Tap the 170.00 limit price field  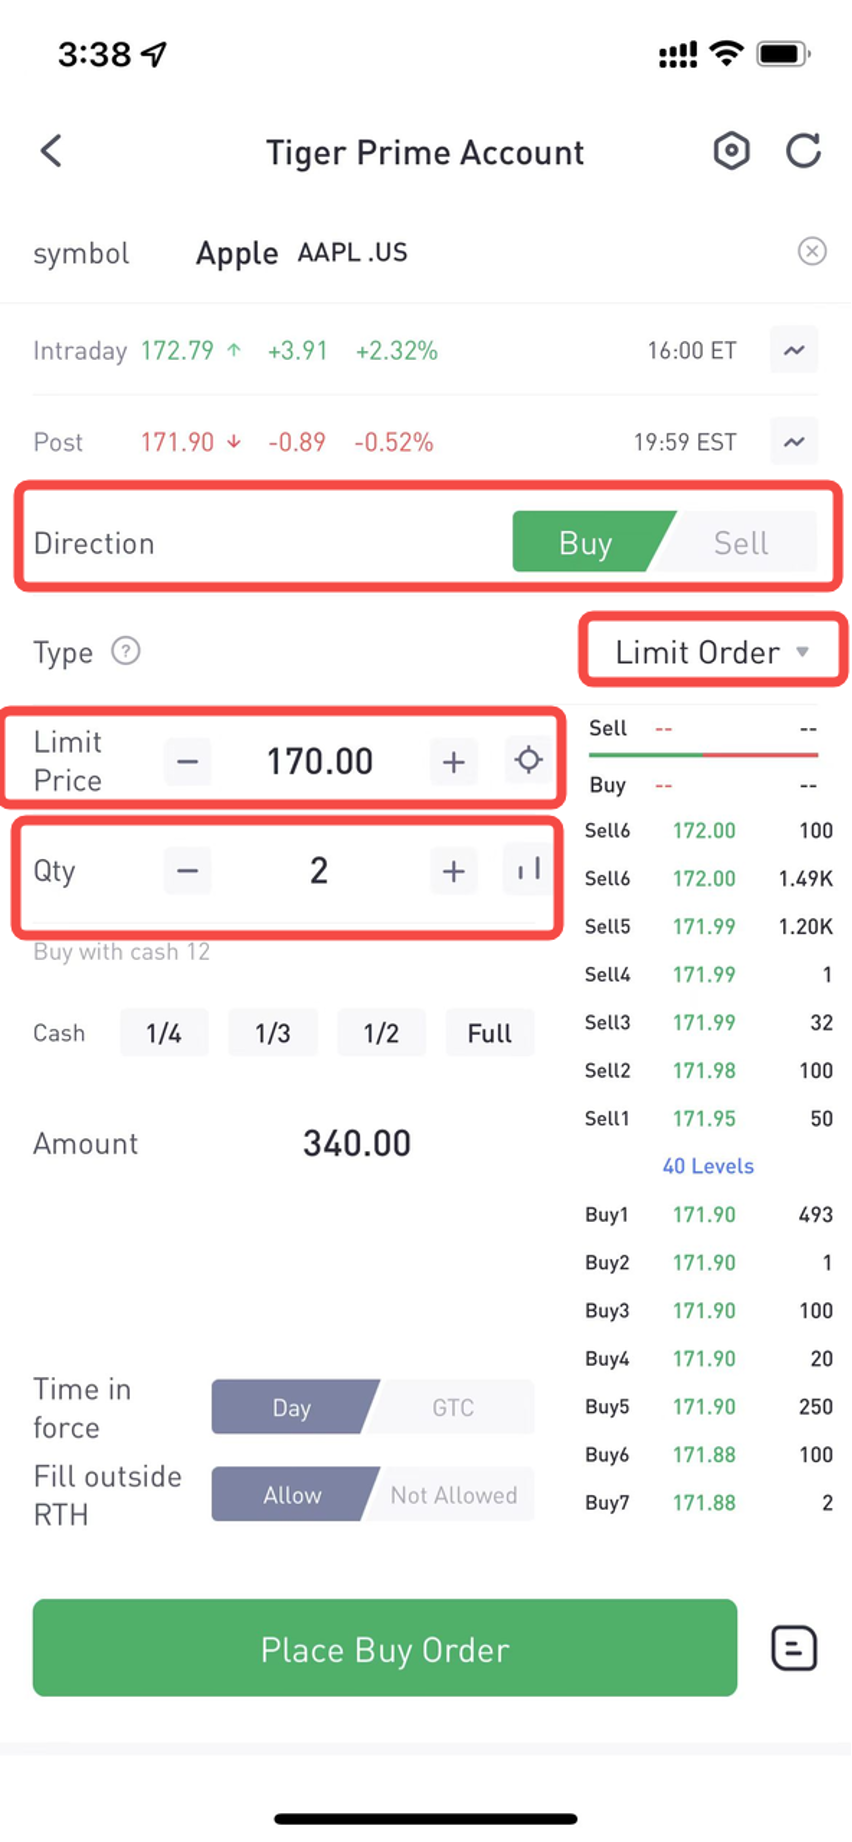[x=319, y=761]
